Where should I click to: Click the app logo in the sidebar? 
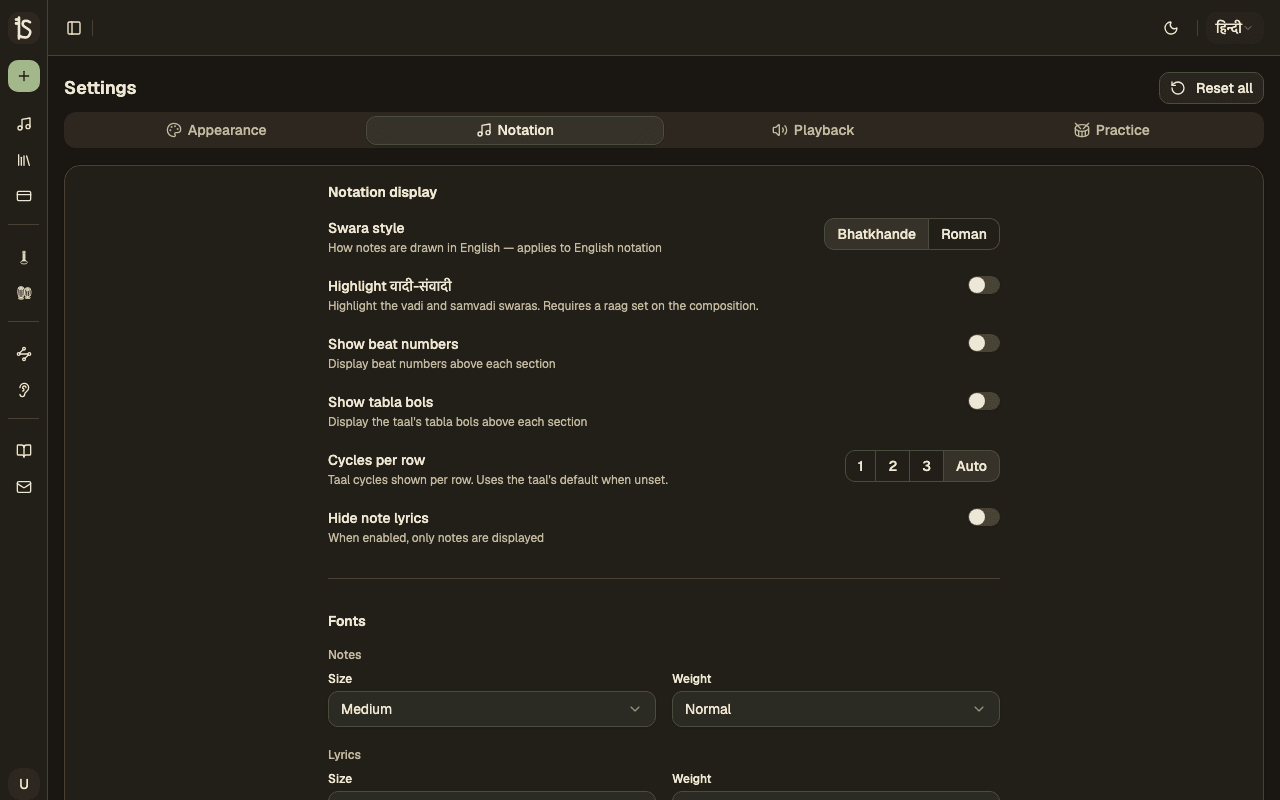click(x=24, y=28)
